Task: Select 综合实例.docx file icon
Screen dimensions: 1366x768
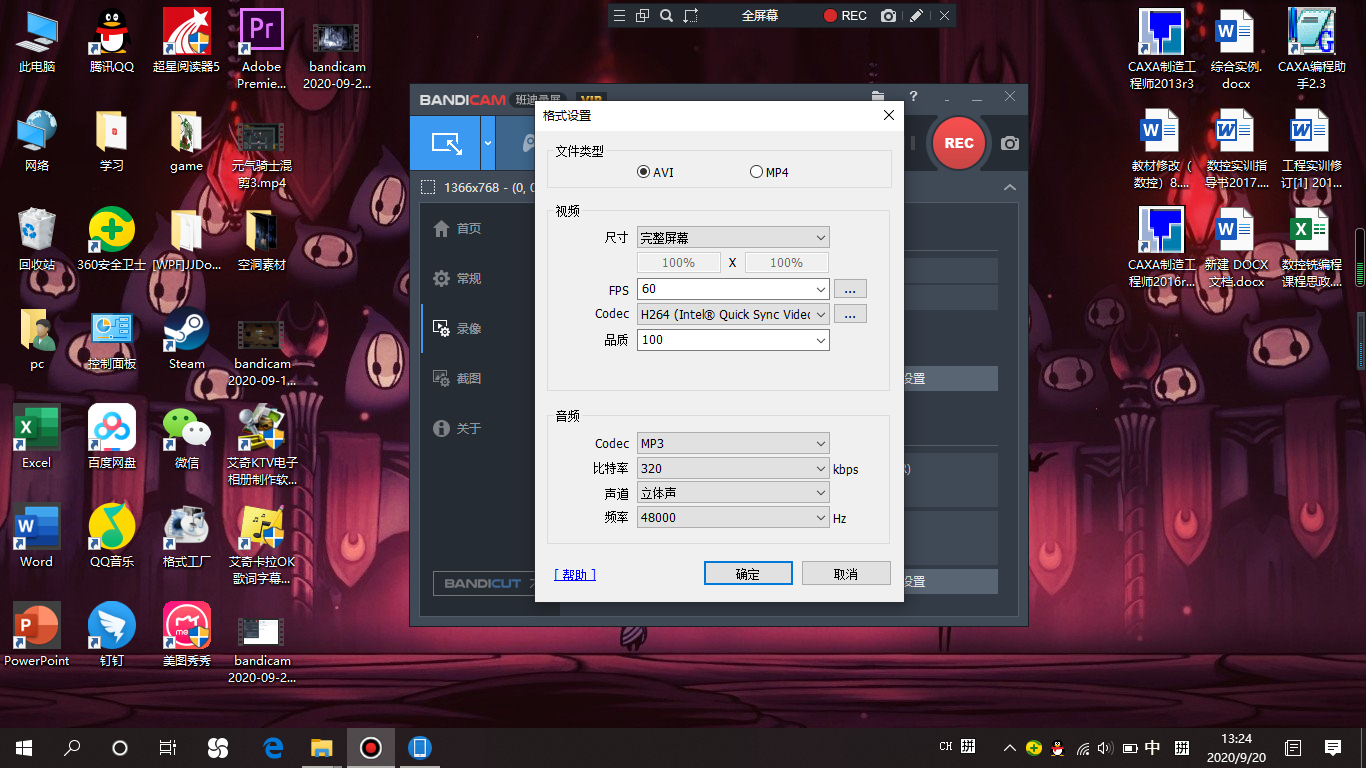Action: tap(1236, 49)
